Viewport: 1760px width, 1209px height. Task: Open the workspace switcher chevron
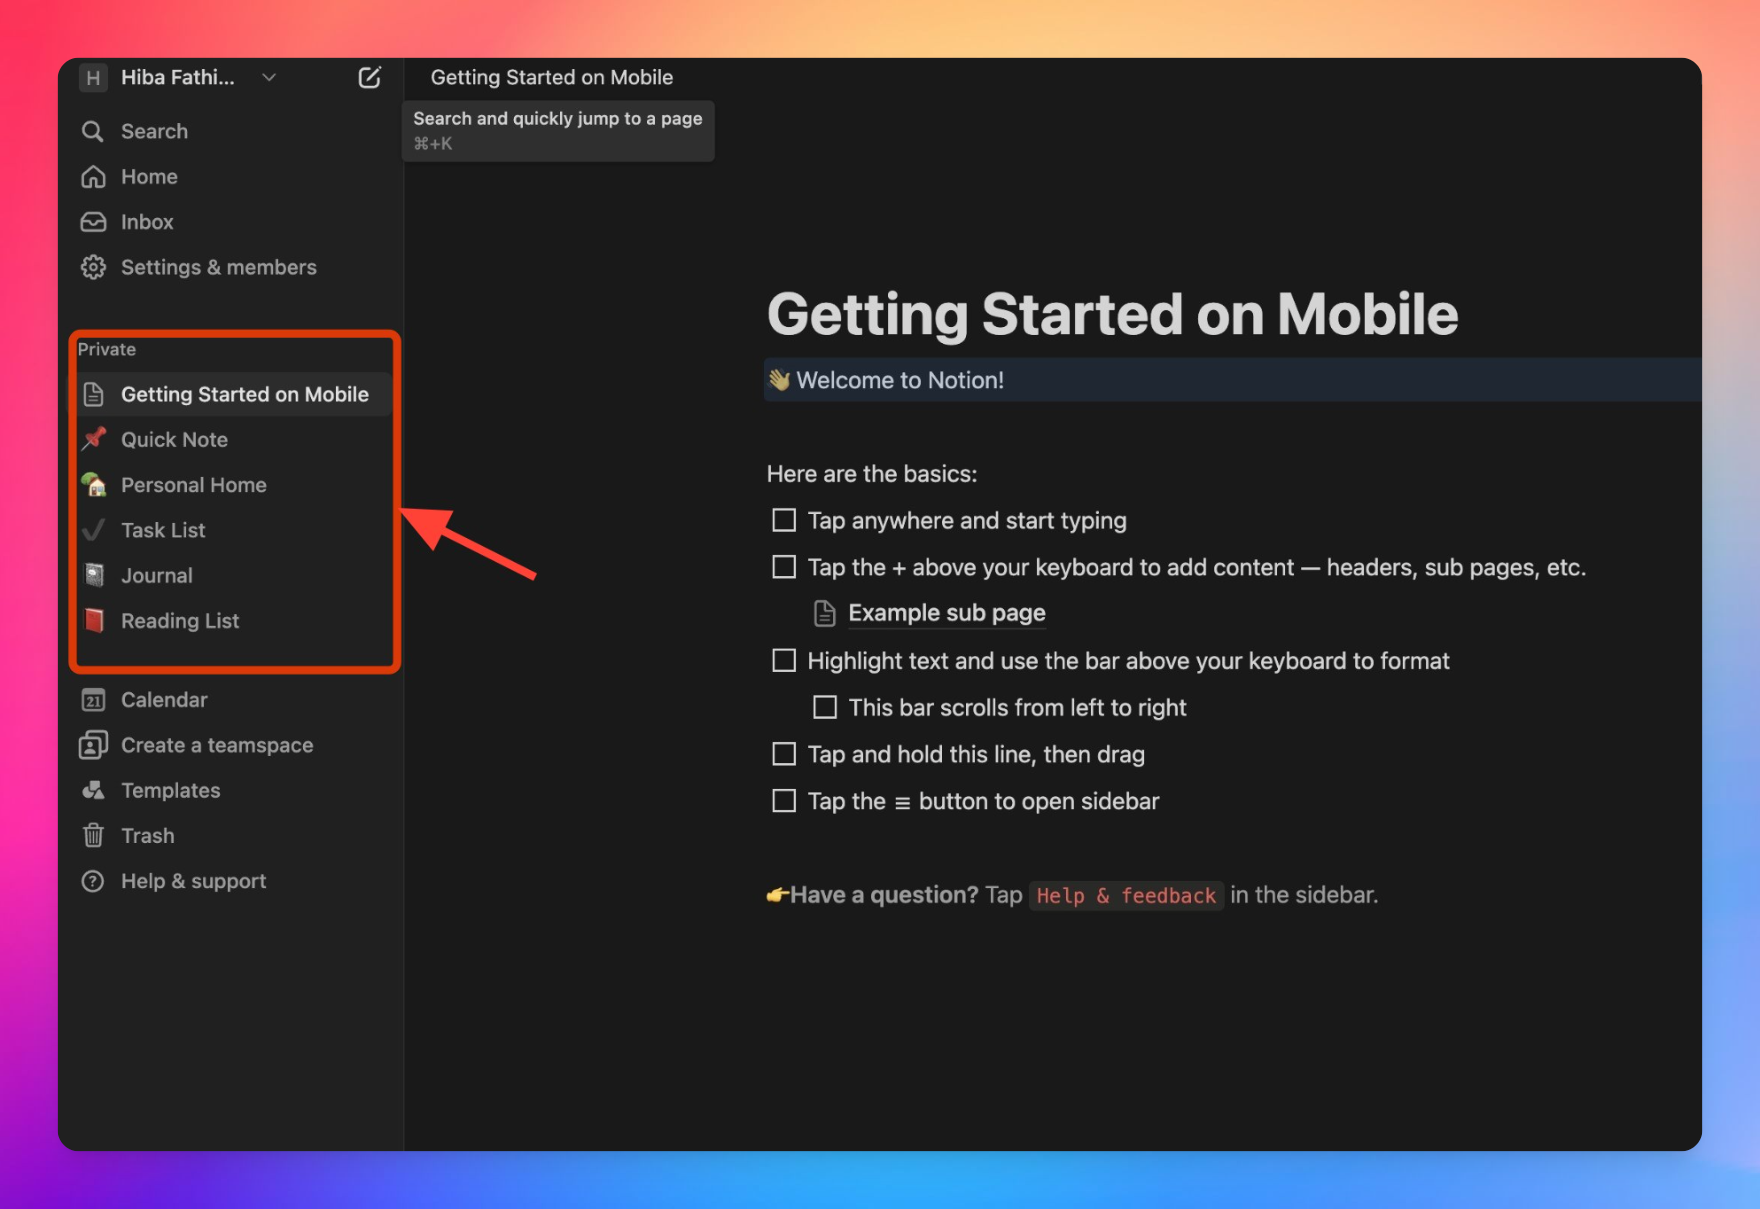[x=269, y=77]
